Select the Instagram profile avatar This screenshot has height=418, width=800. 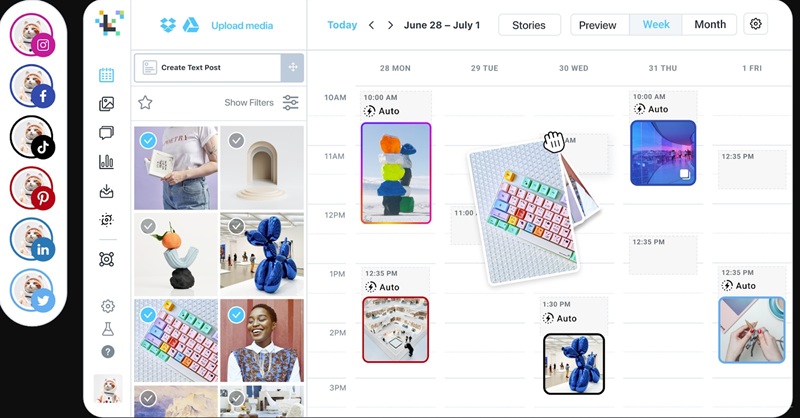point(32,35)
